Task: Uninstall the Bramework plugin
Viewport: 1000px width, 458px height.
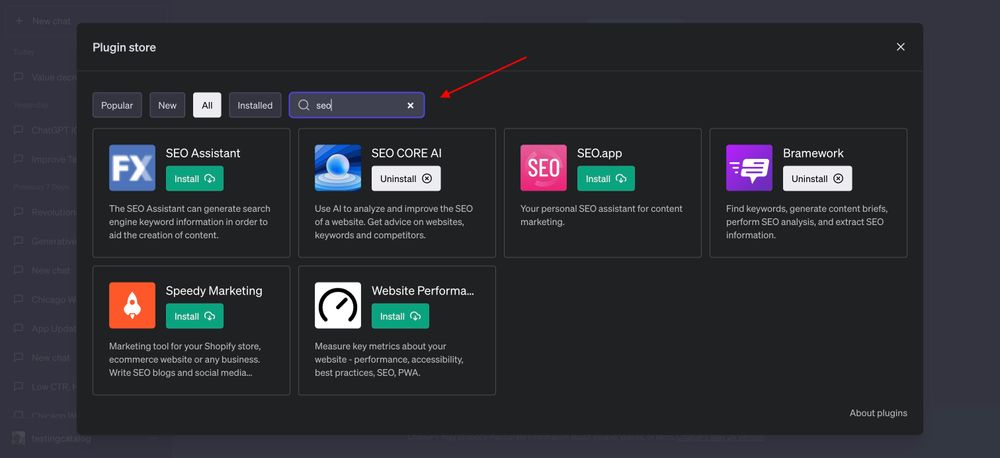Action: click(x=817, y=179)
